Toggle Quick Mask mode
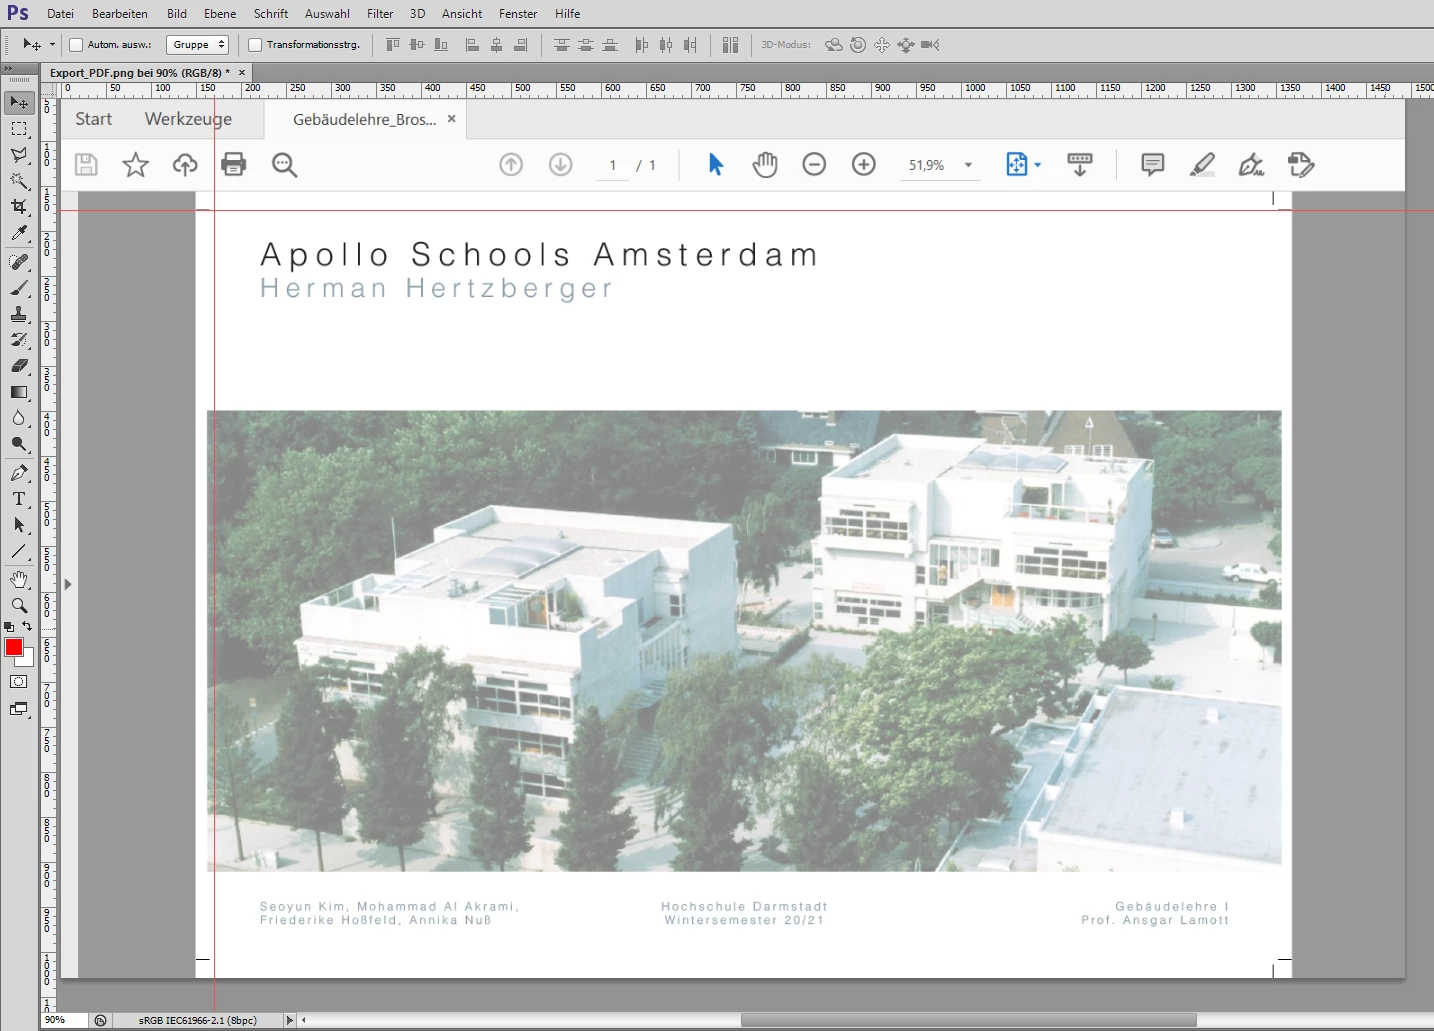 pyautogui.click(x=19, y=682)
